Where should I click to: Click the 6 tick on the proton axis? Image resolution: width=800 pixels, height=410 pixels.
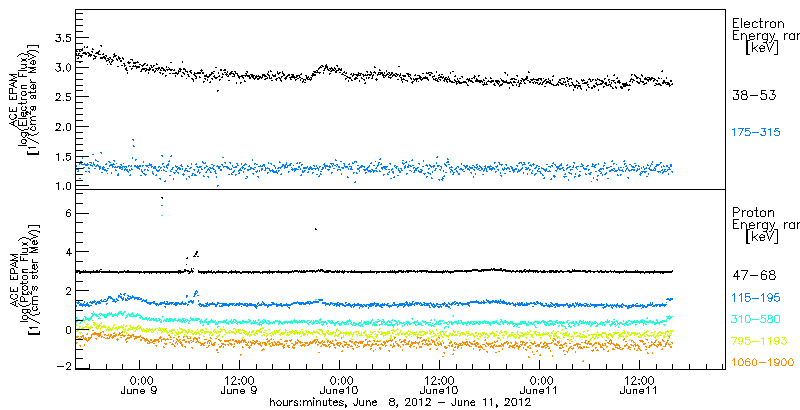point(66,214)
